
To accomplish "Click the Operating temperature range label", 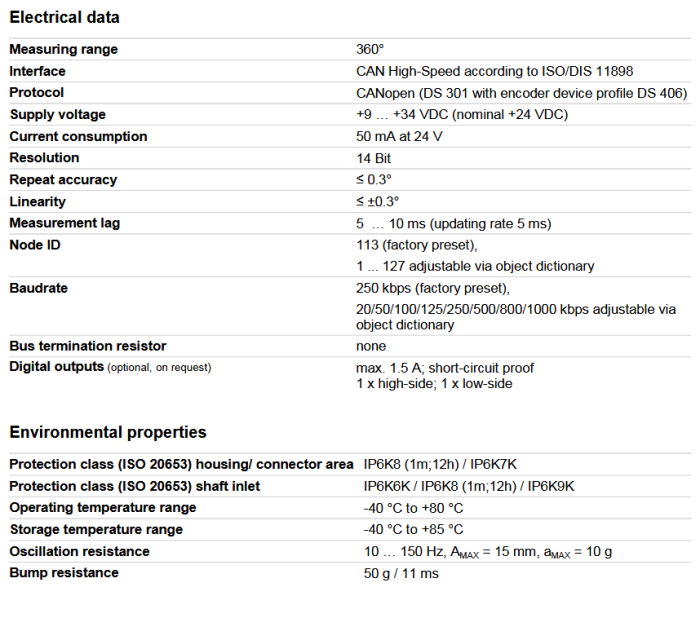I will [x=102, y=508].
